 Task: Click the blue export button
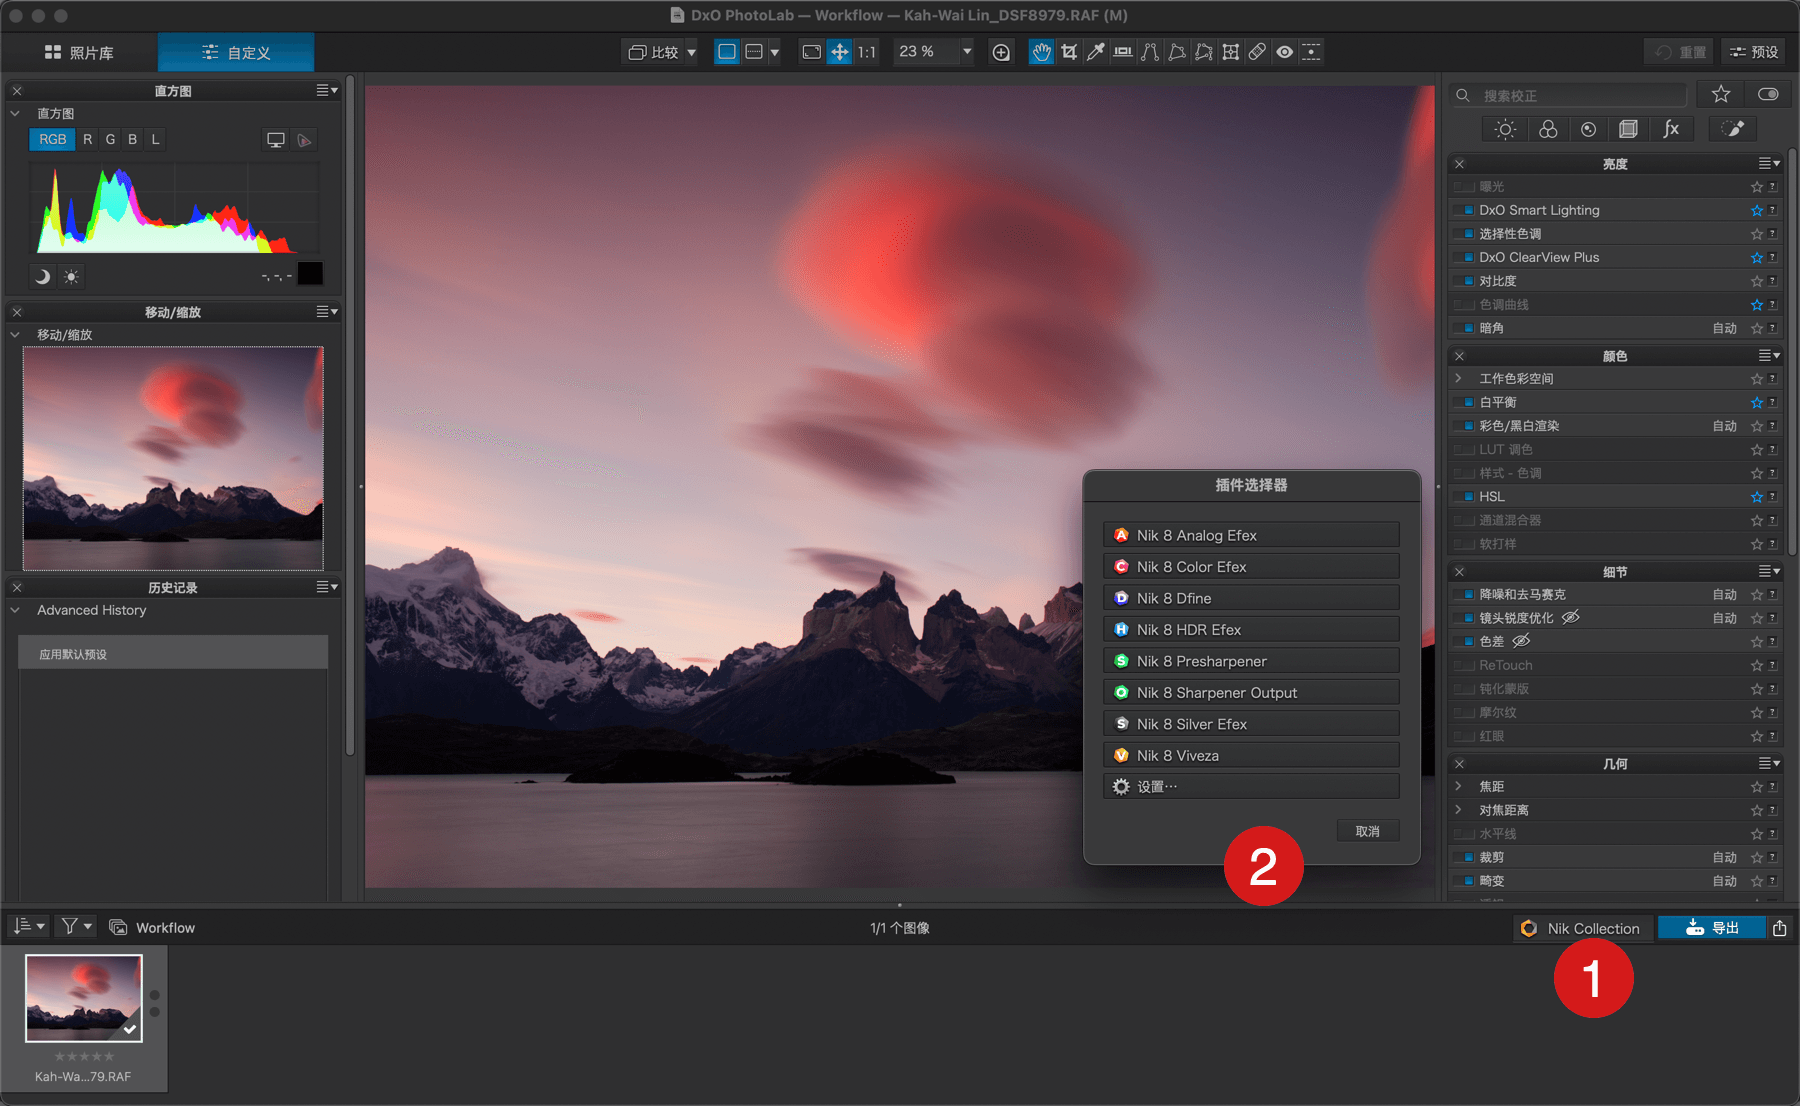pyautogui.click(x=1711, y=928)
